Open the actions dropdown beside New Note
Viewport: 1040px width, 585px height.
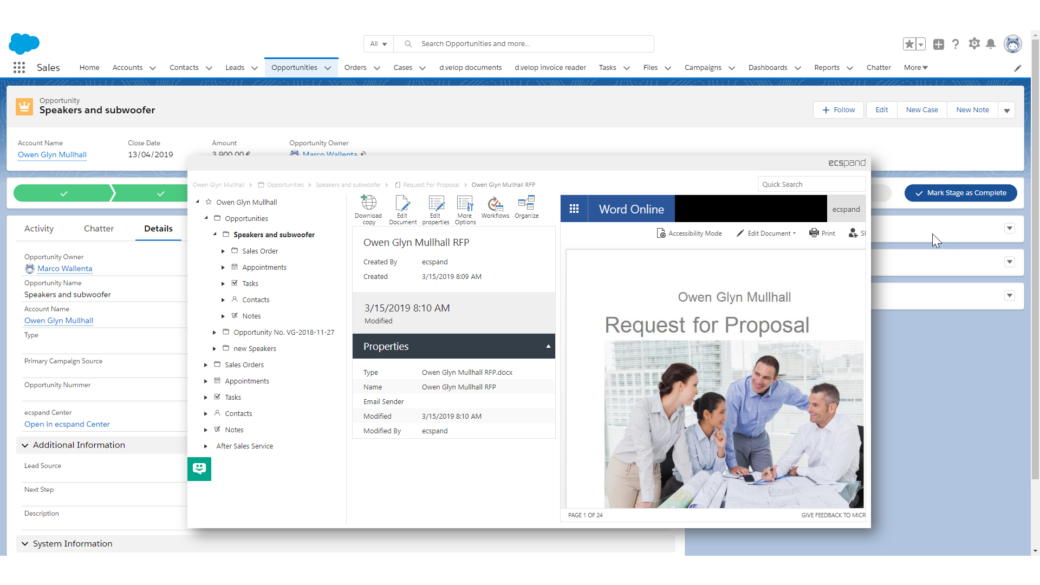[1007, 110]
